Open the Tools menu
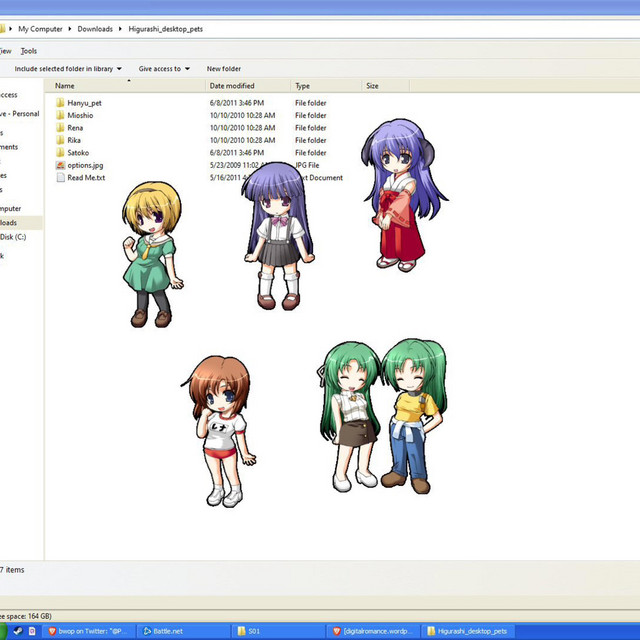Viewport: 640px width, 640px height. (x=29, y=51)
